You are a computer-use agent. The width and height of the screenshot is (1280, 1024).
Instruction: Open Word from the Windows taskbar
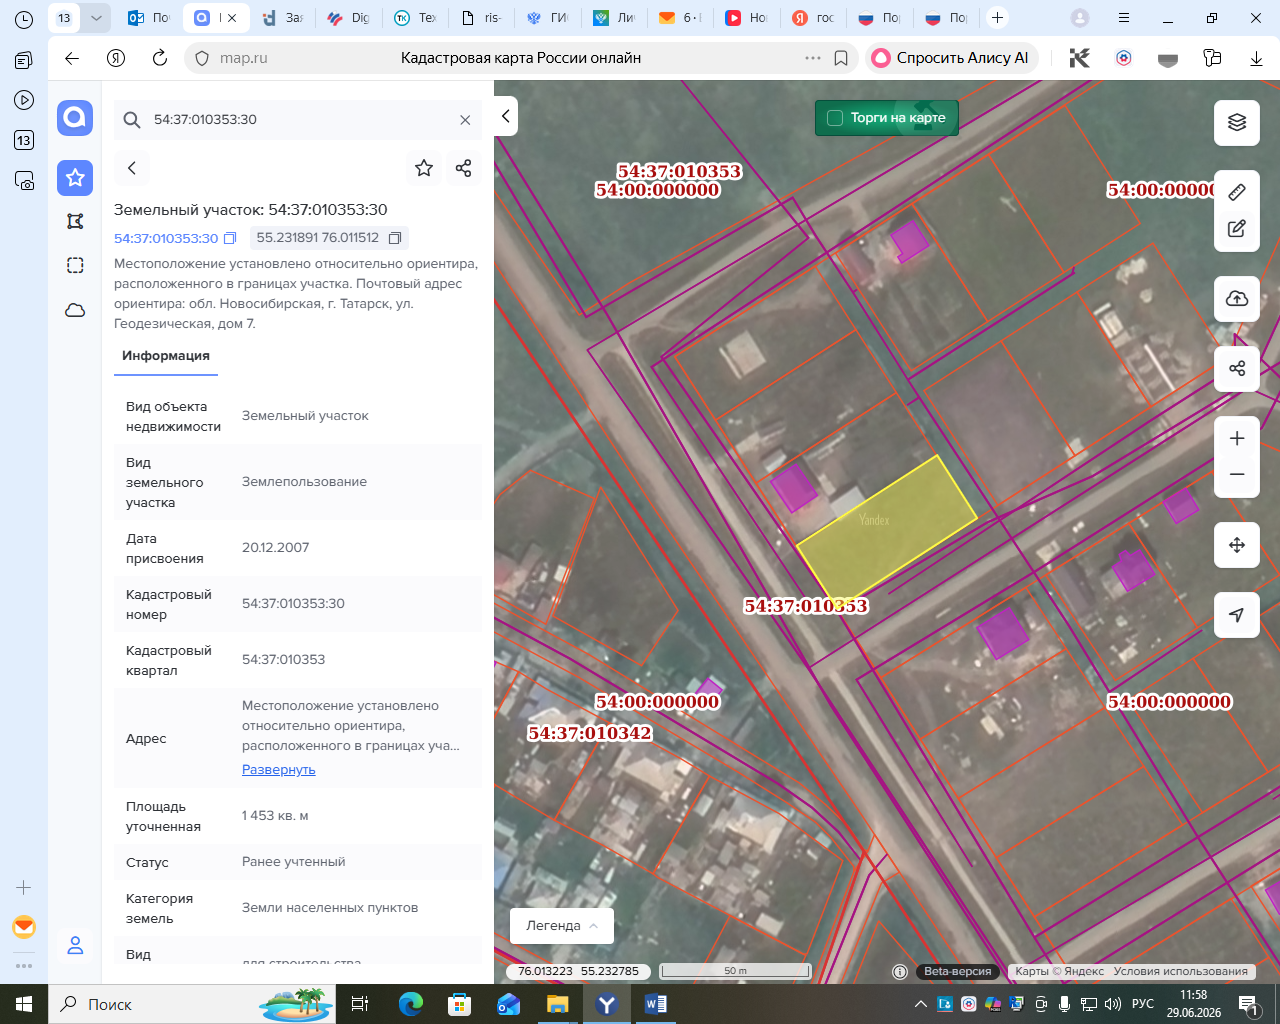coord(656,1004)
